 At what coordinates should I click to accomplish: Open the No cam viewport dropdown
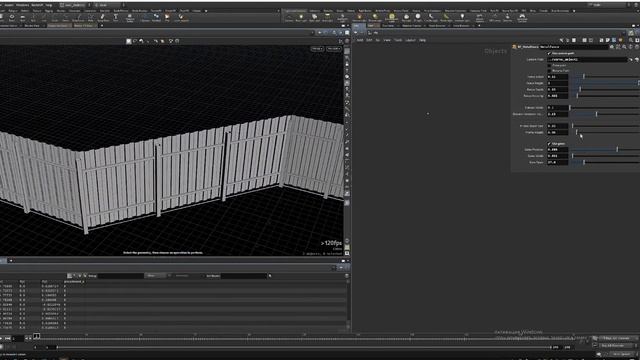pyautogui.click(x=334, y=49)
